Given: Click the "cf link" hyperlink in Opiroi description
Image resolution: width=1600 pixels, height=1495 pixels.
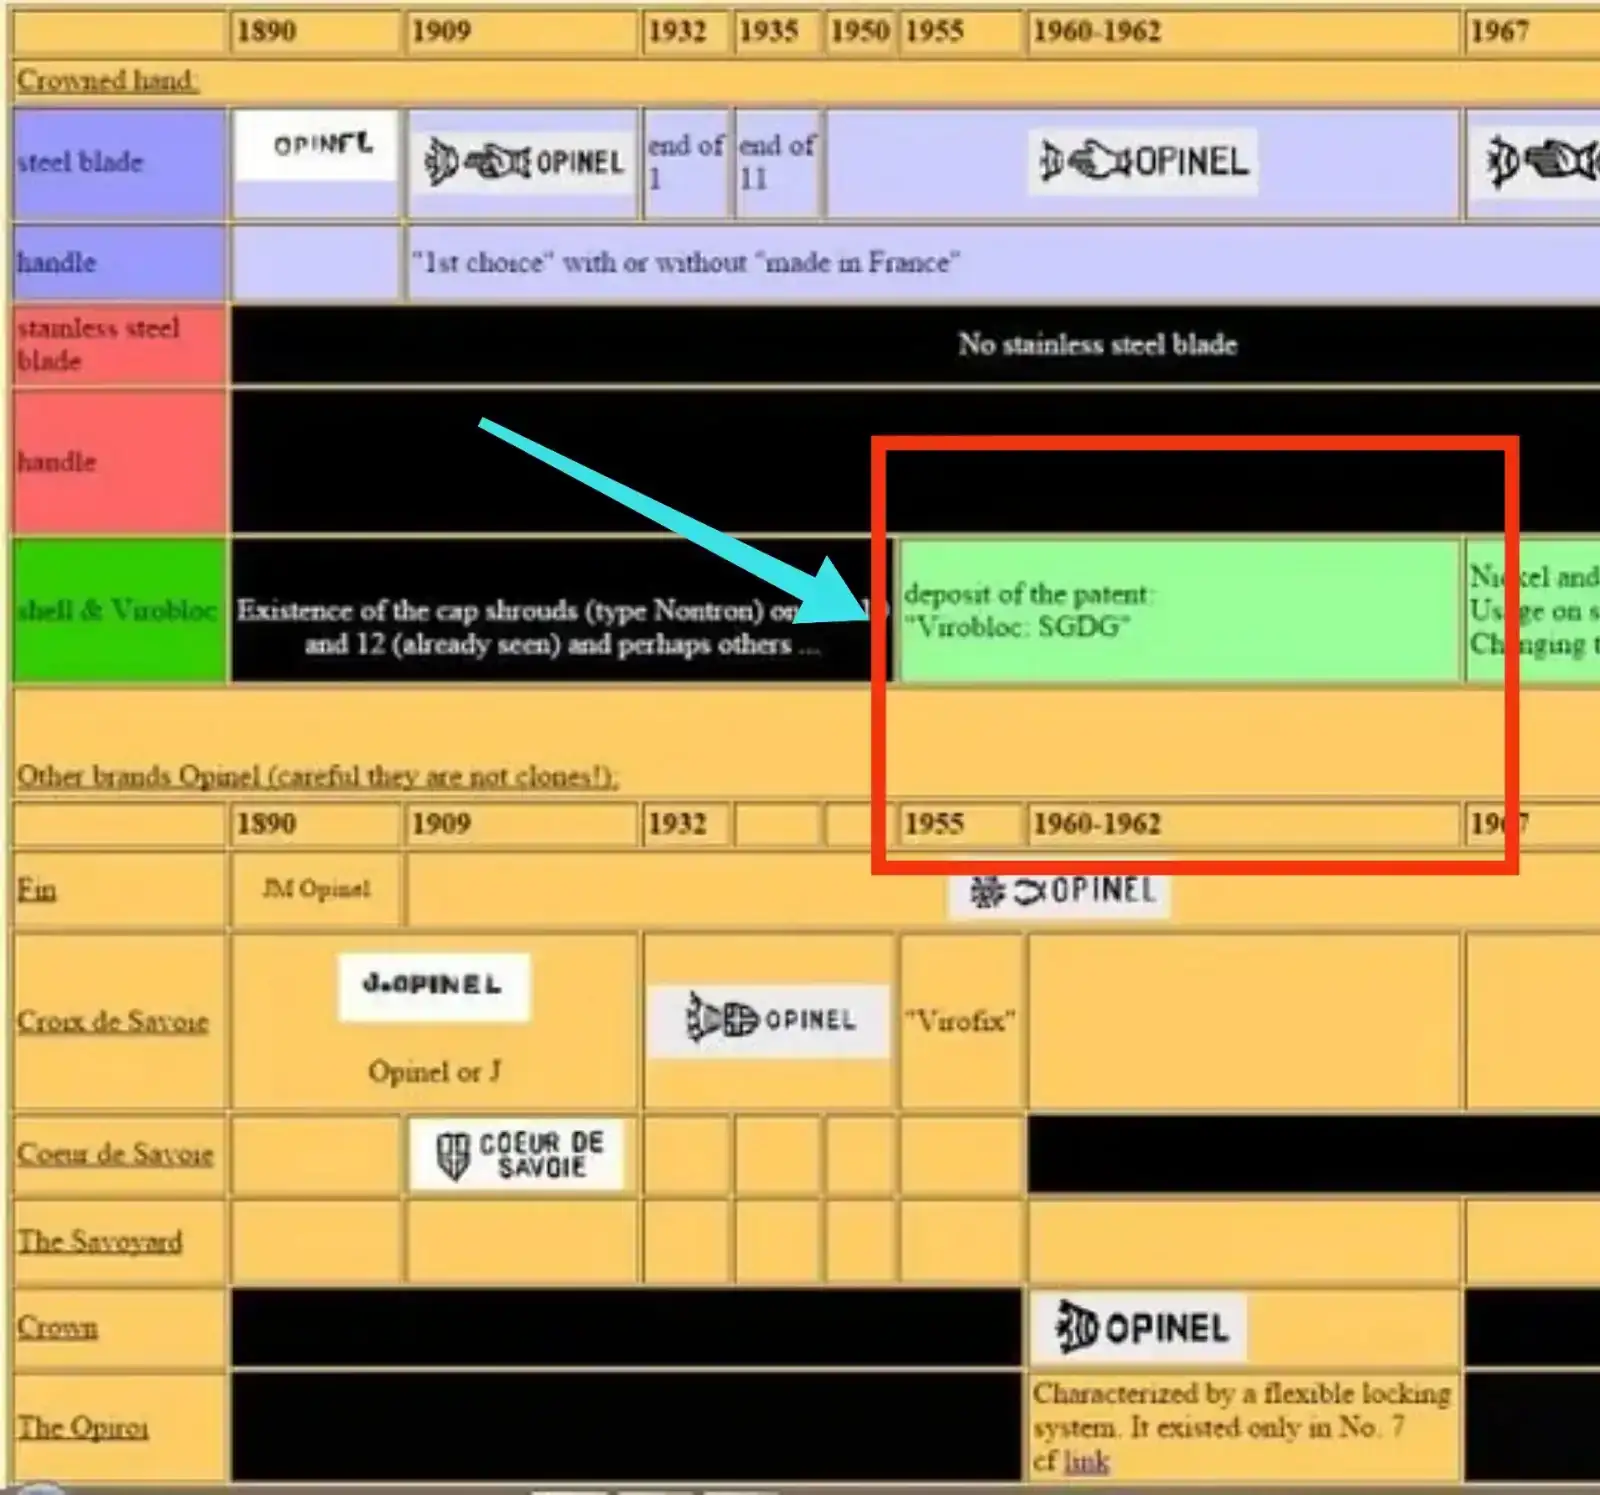Looking at the screenshot, I should (x=1086, y=1462).
